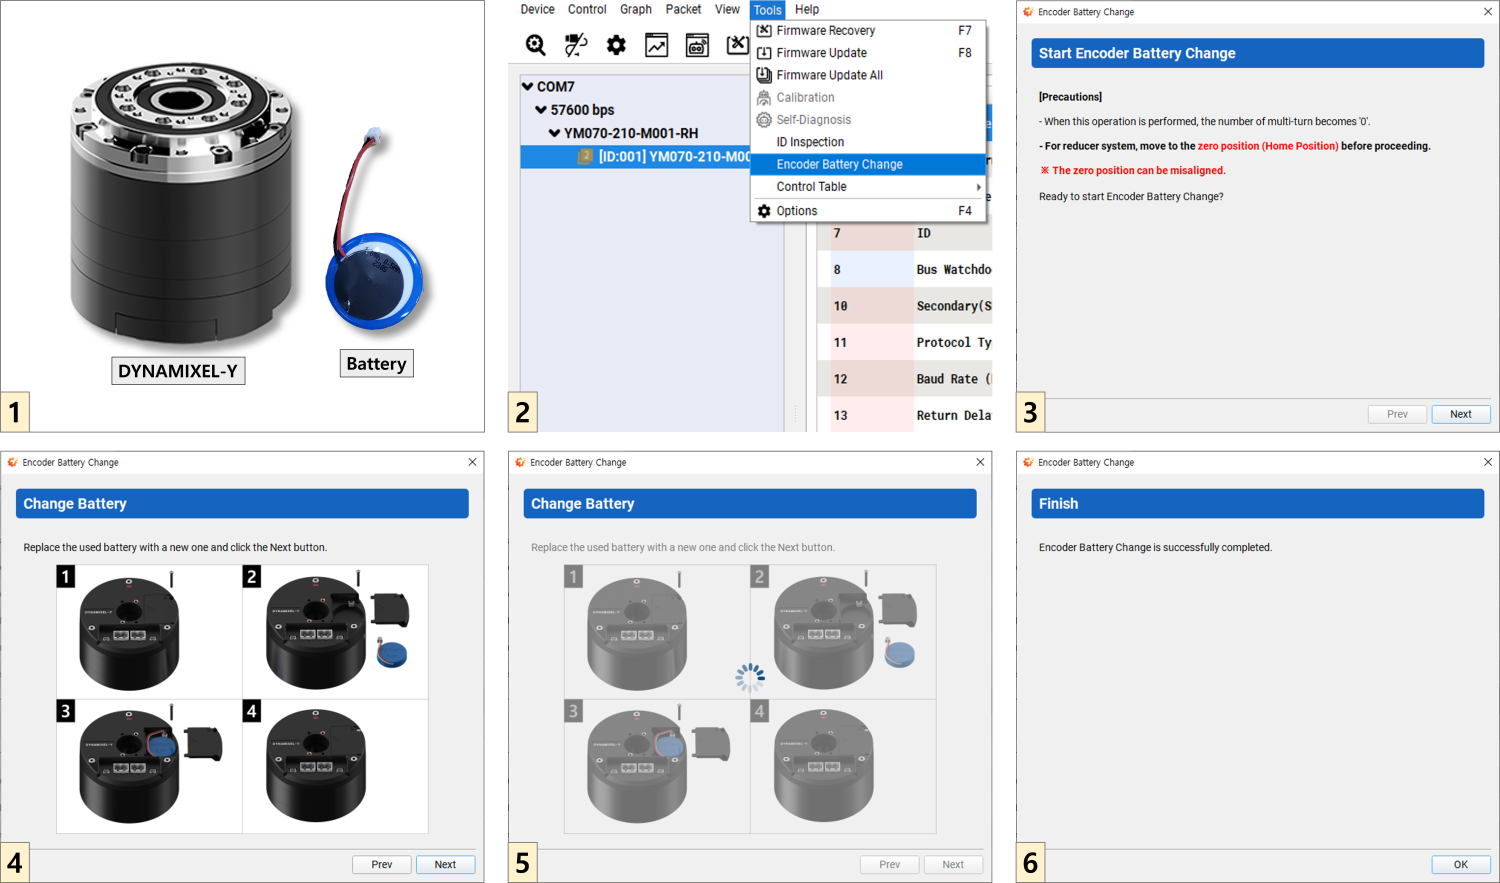Screen dimensions: 1500x883
Task: Click the greyed Calibration menu entry
Action: coord(868,98)
